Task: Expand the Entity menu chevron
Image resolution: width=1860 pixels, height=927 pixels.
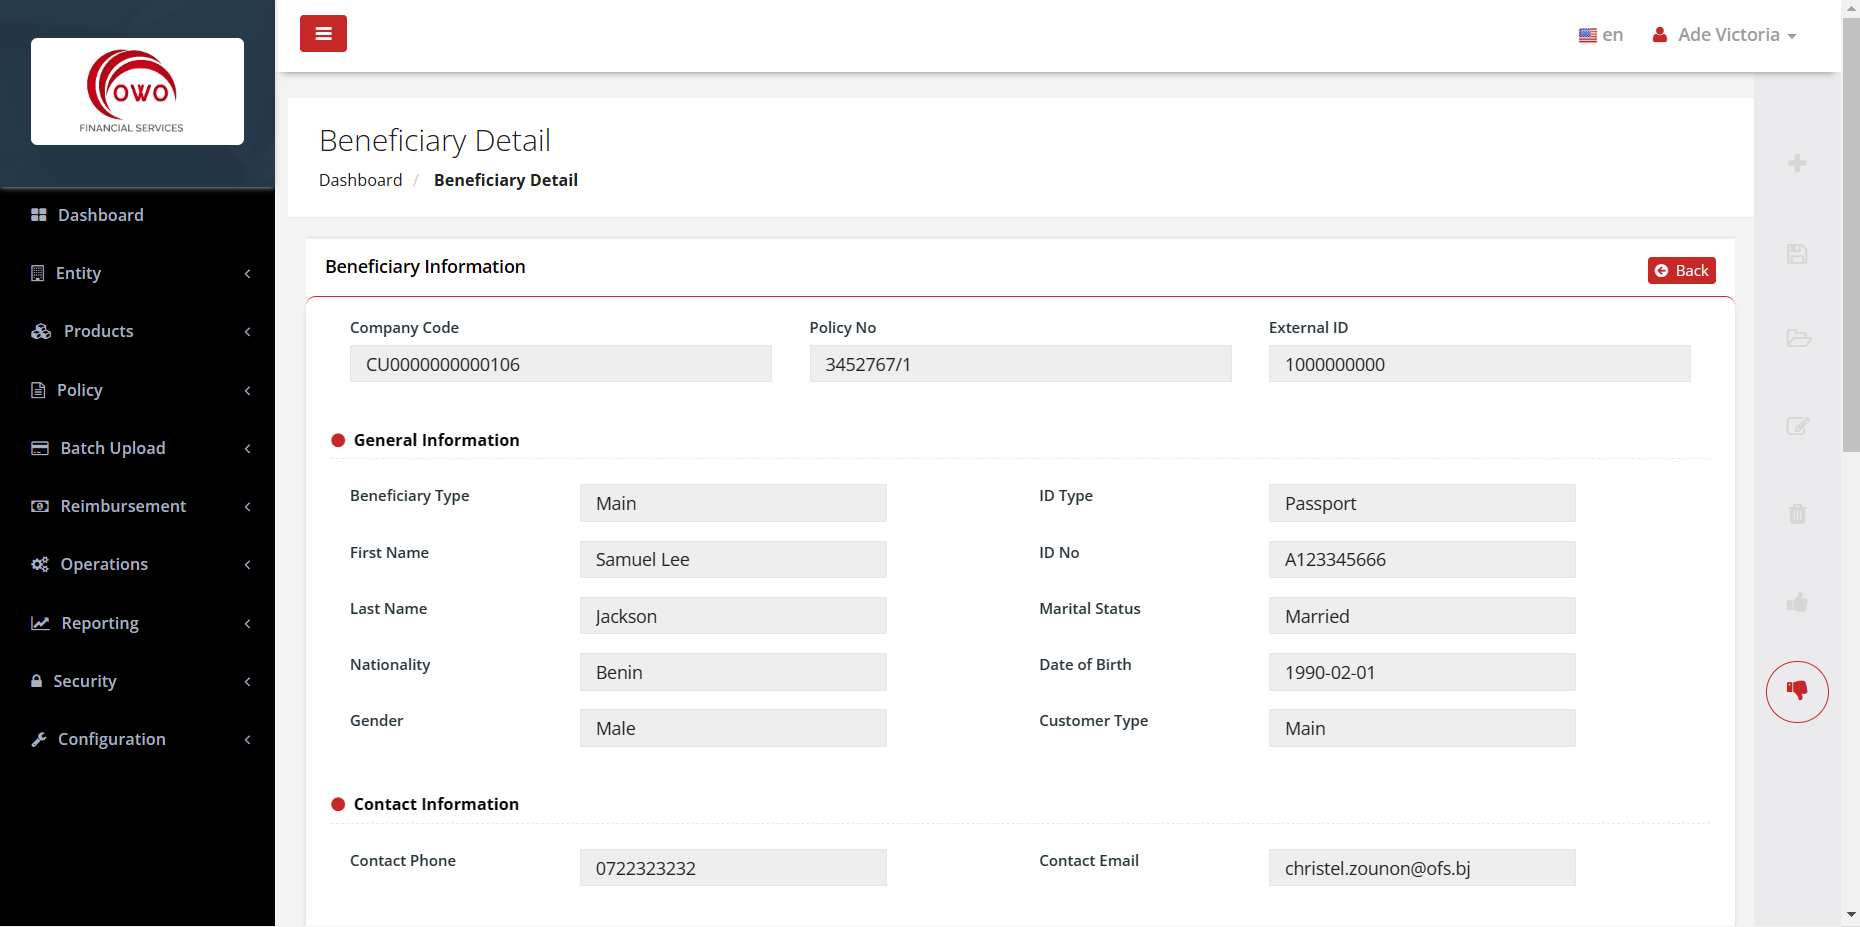Action: coord(247,273)
